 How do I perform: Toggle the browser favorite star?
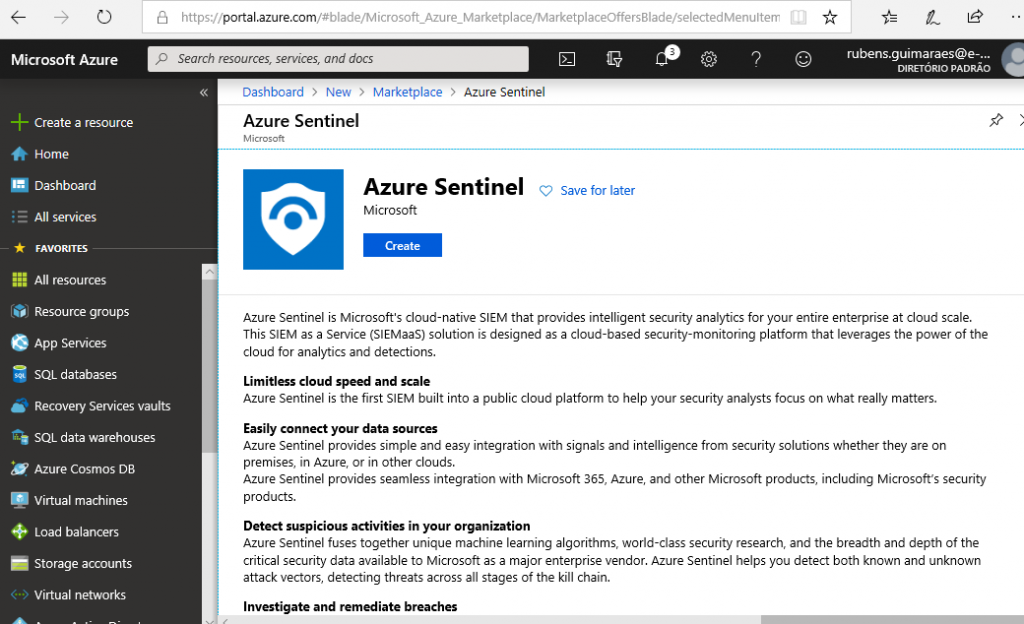pos(830,17)
